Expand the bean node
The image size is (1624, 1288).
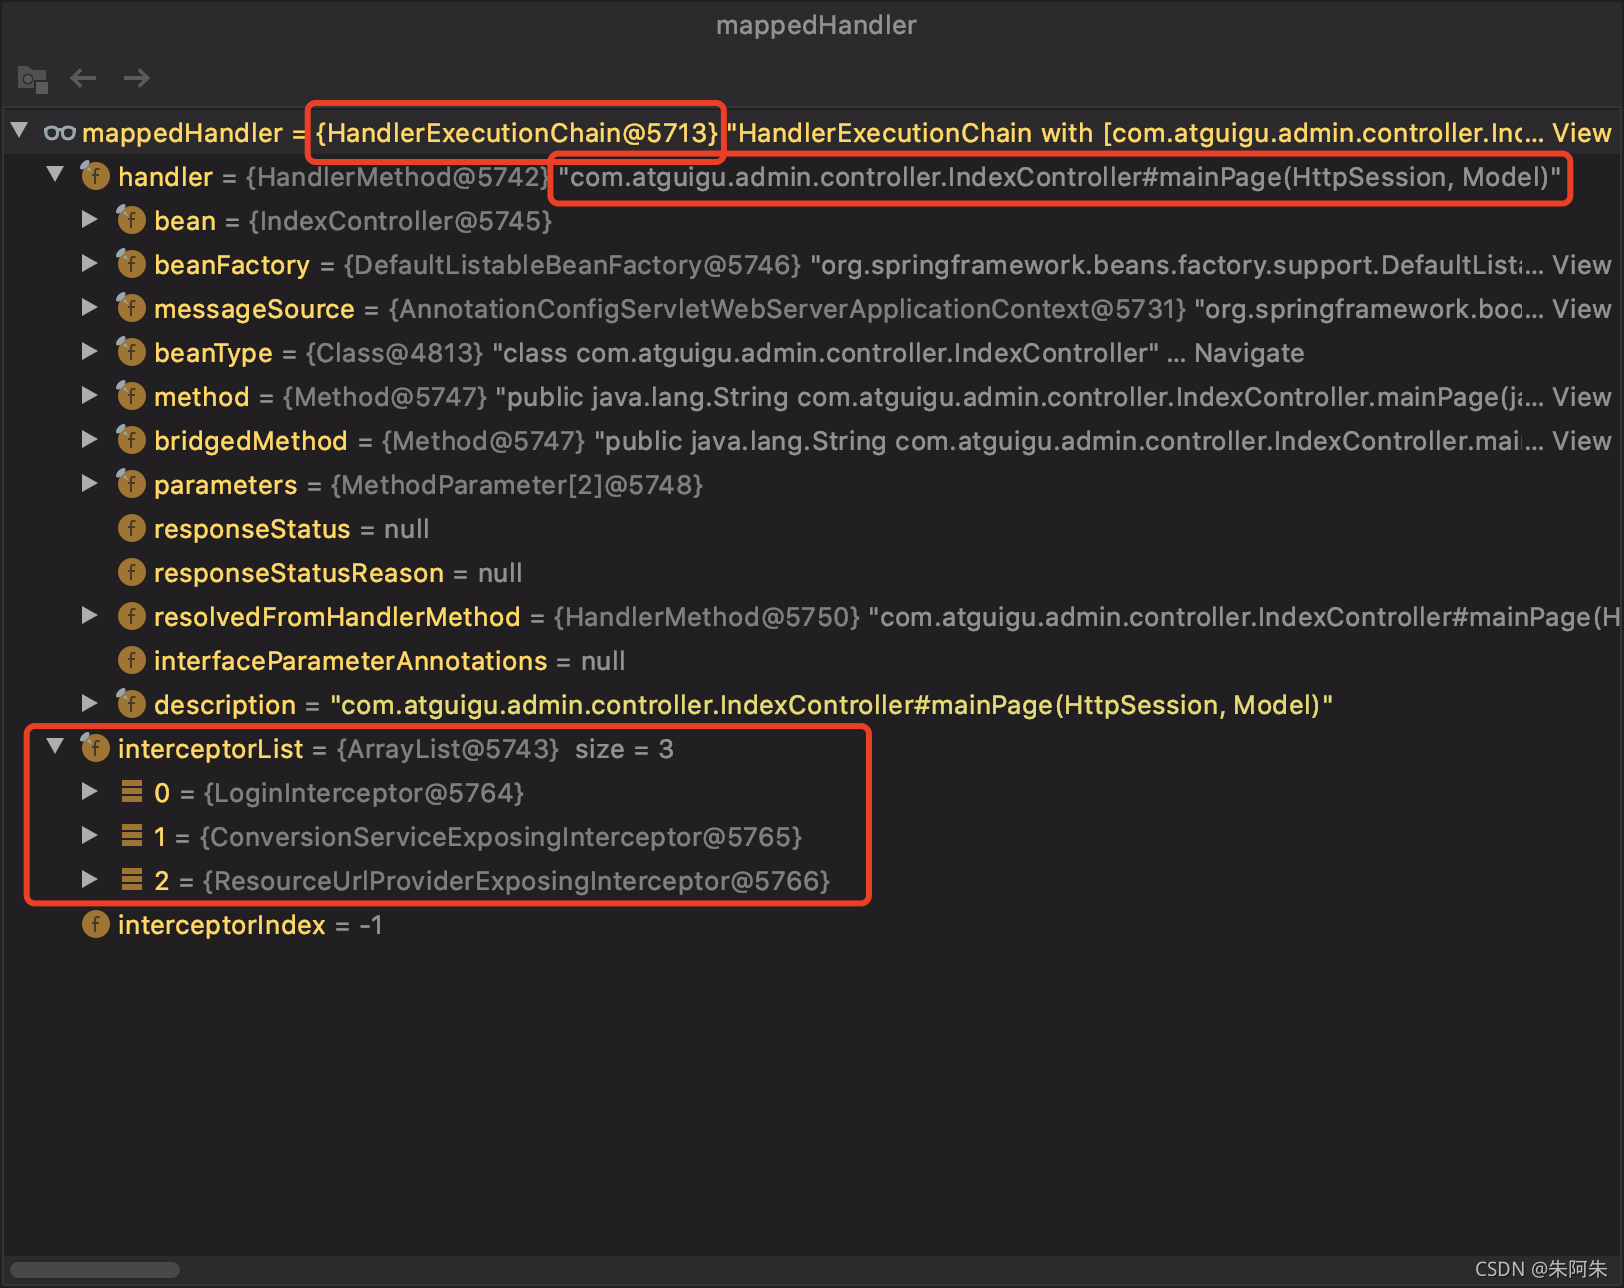tap(90, 220)
